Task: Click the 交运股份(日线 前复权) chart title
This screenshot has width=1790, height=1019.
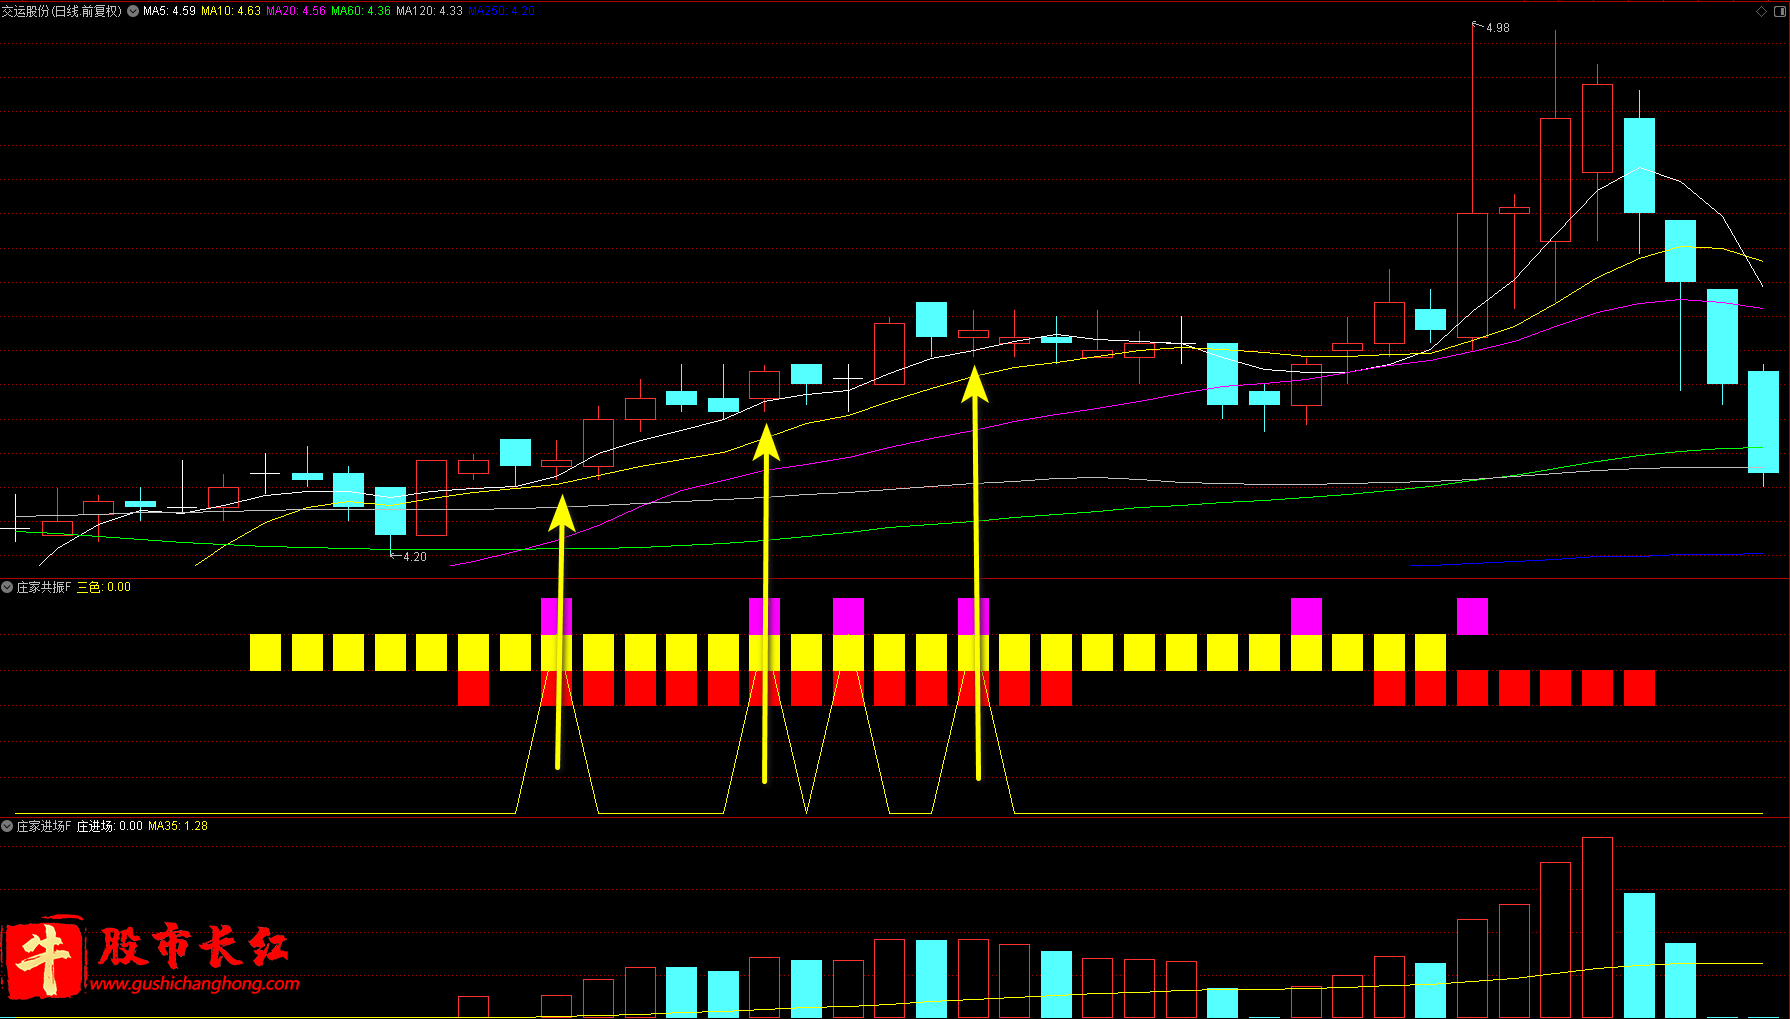Action: pos(62,11)
